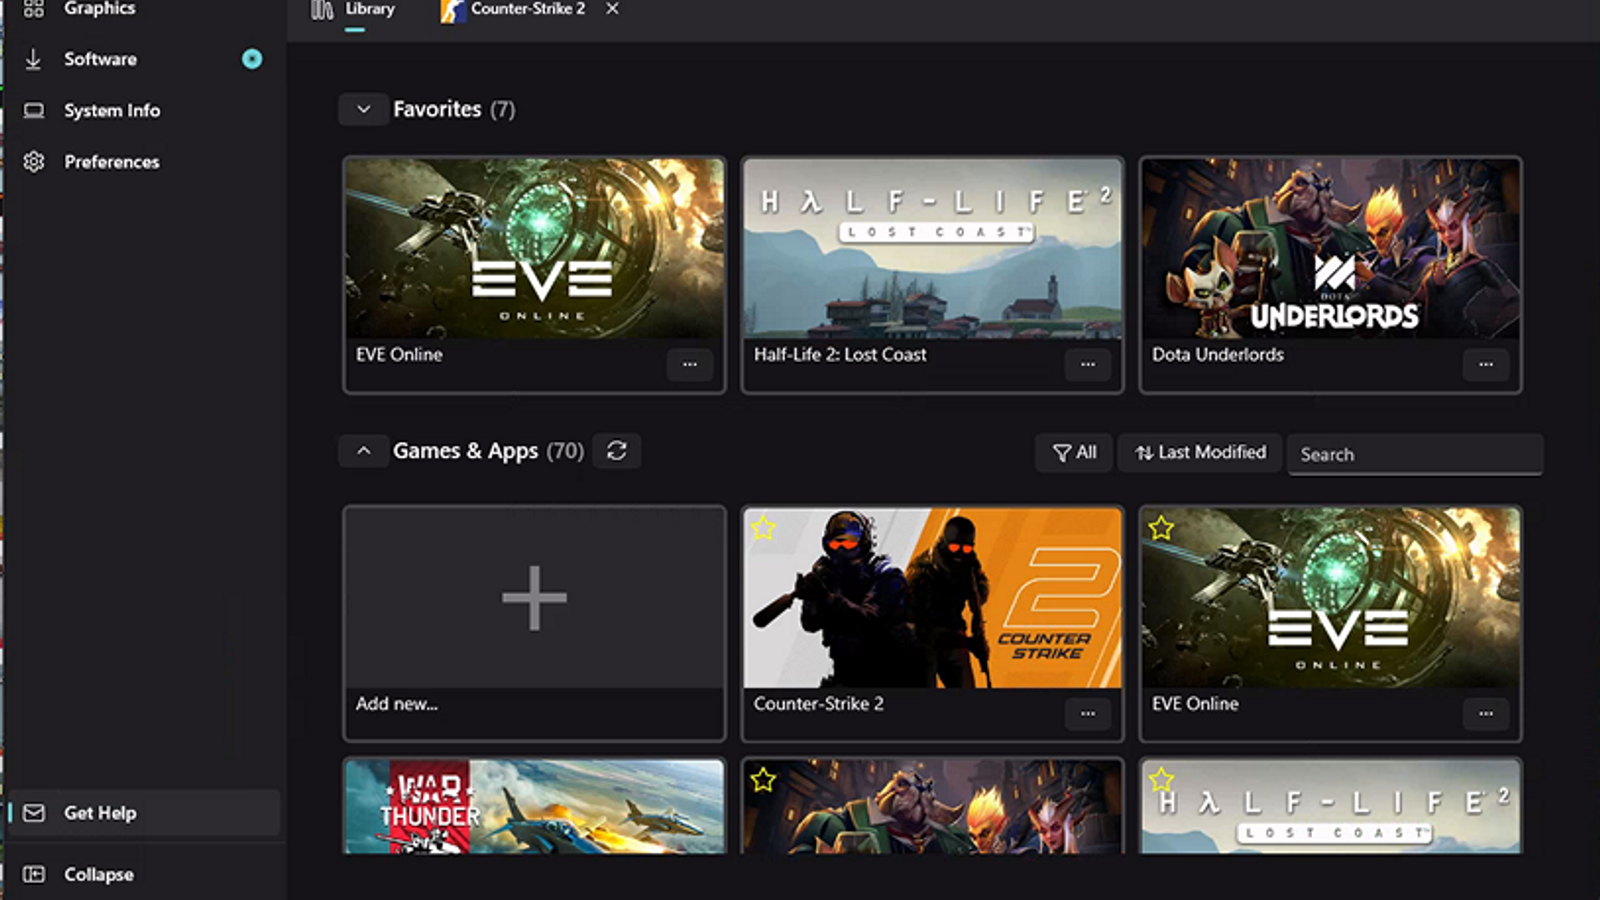Open more options for EVE Online in Favorites

690,364
